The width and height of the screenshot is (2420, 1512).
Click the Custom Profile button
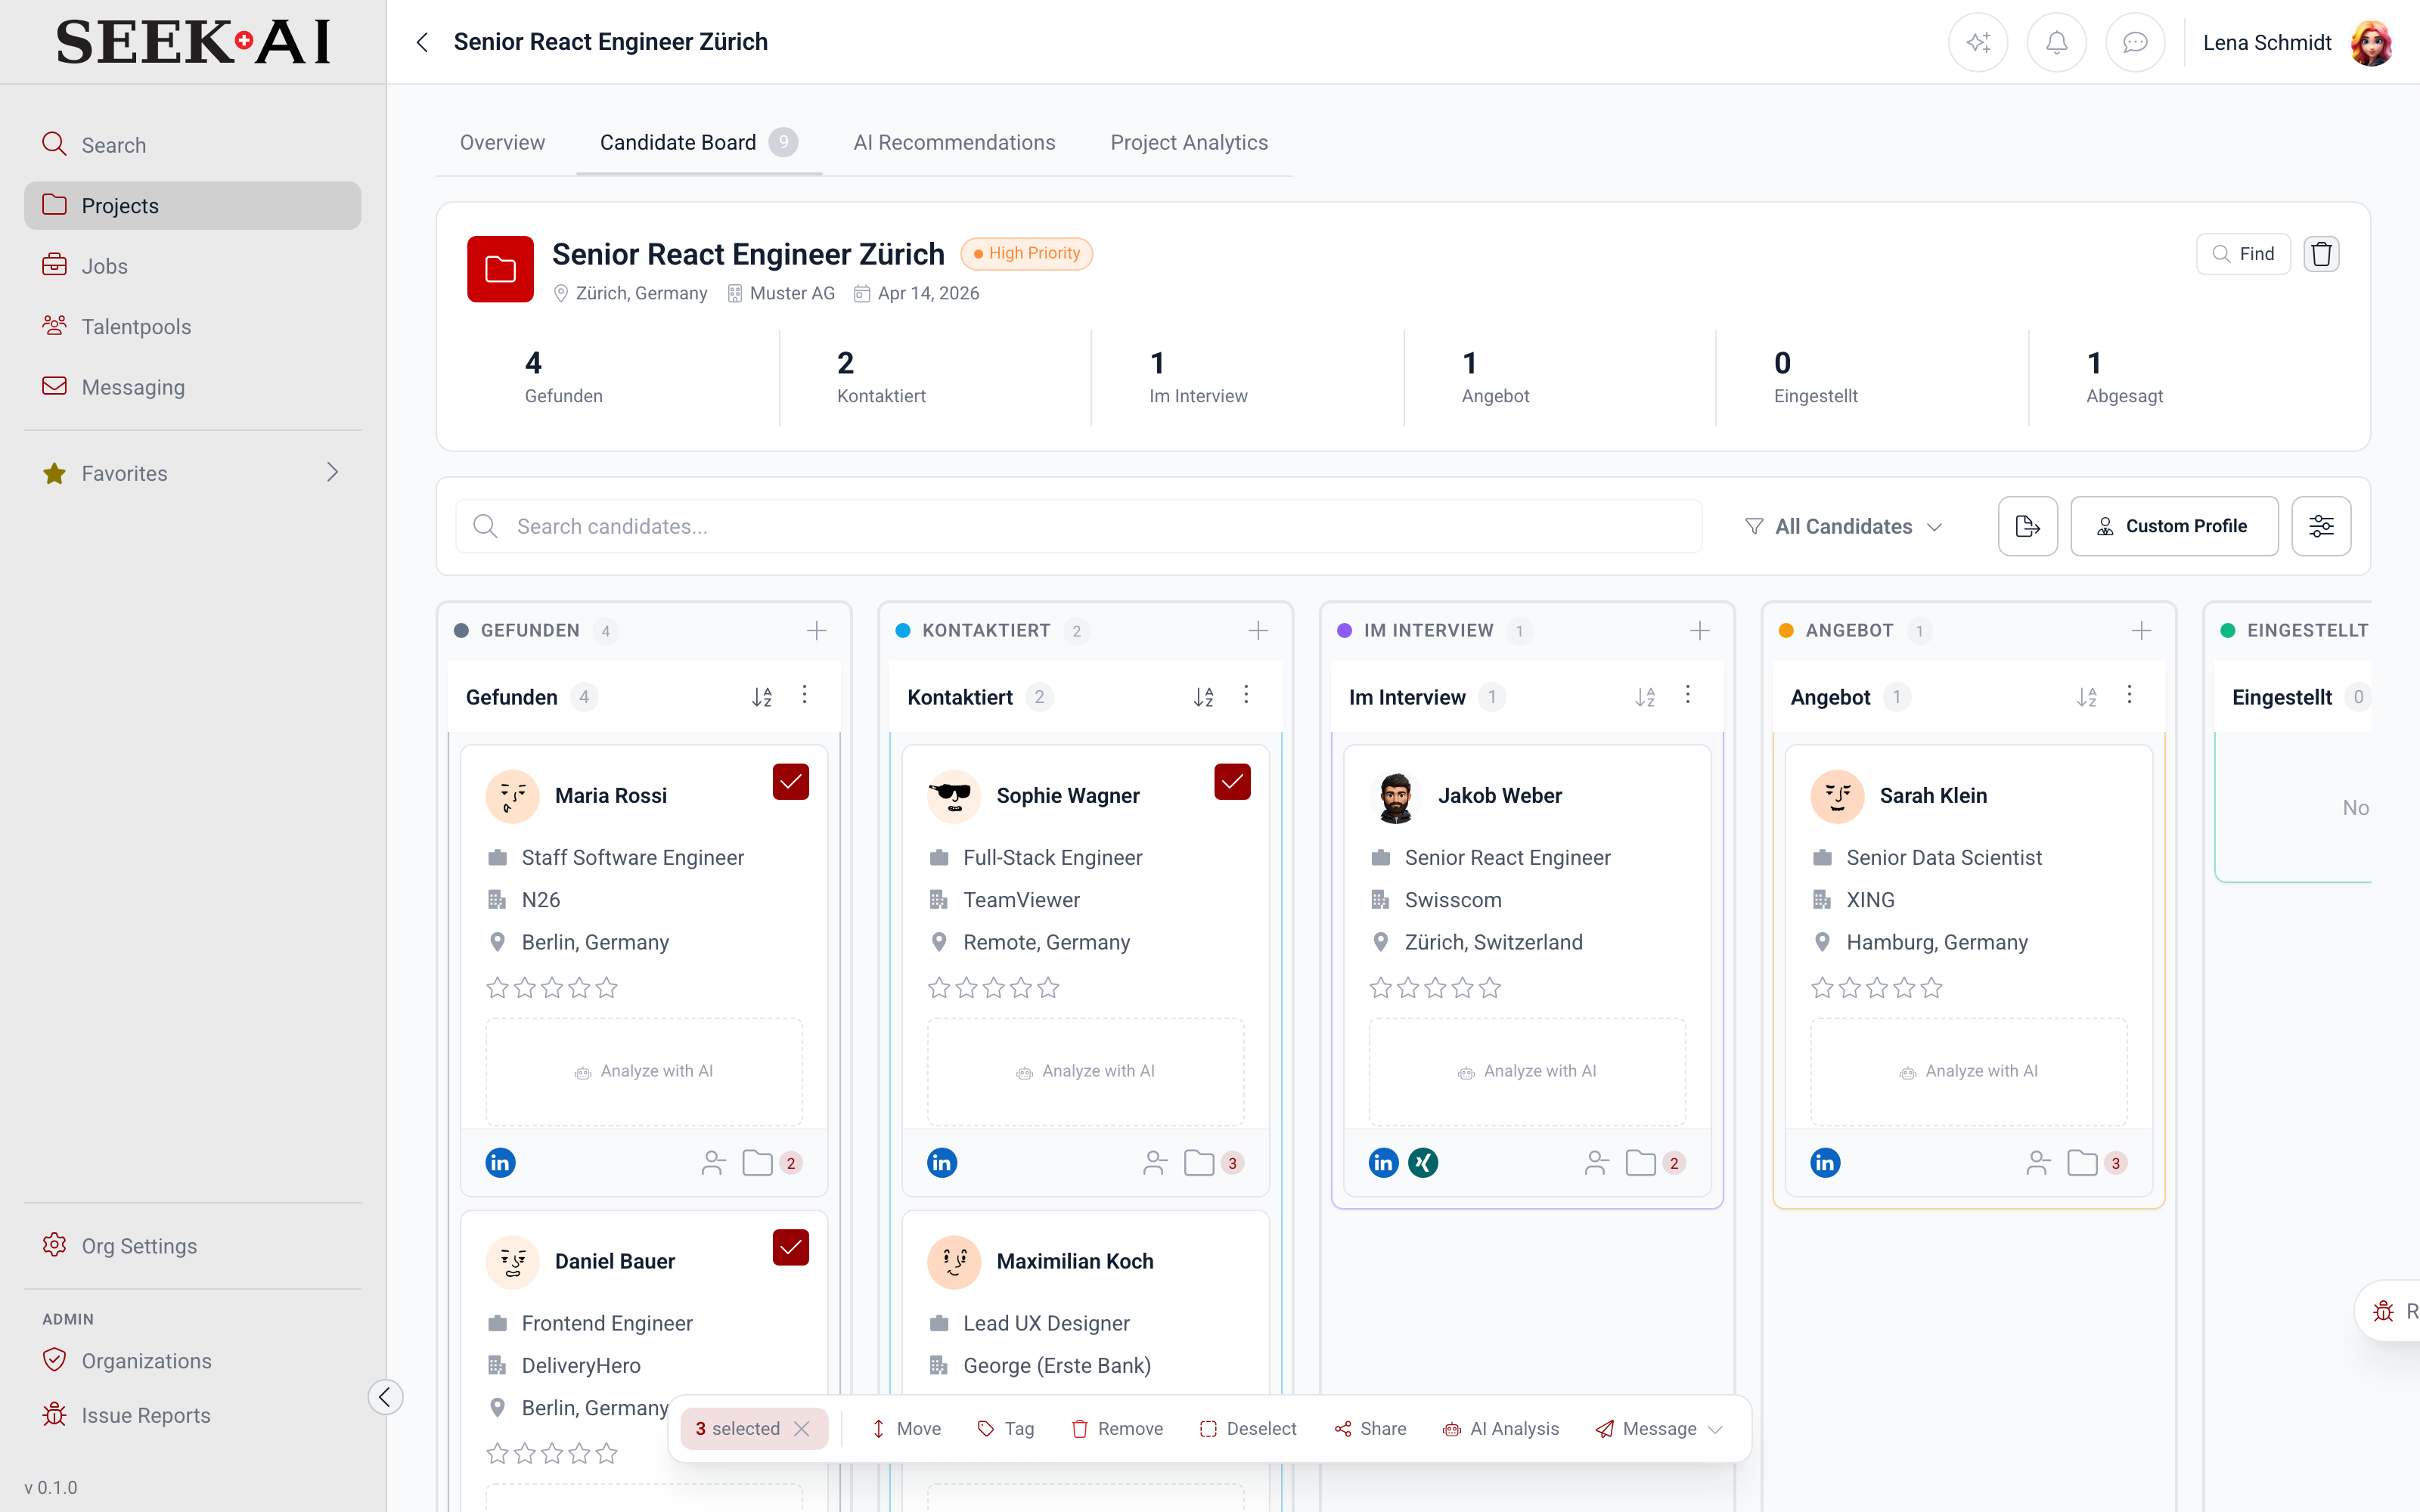(2174, 526)
